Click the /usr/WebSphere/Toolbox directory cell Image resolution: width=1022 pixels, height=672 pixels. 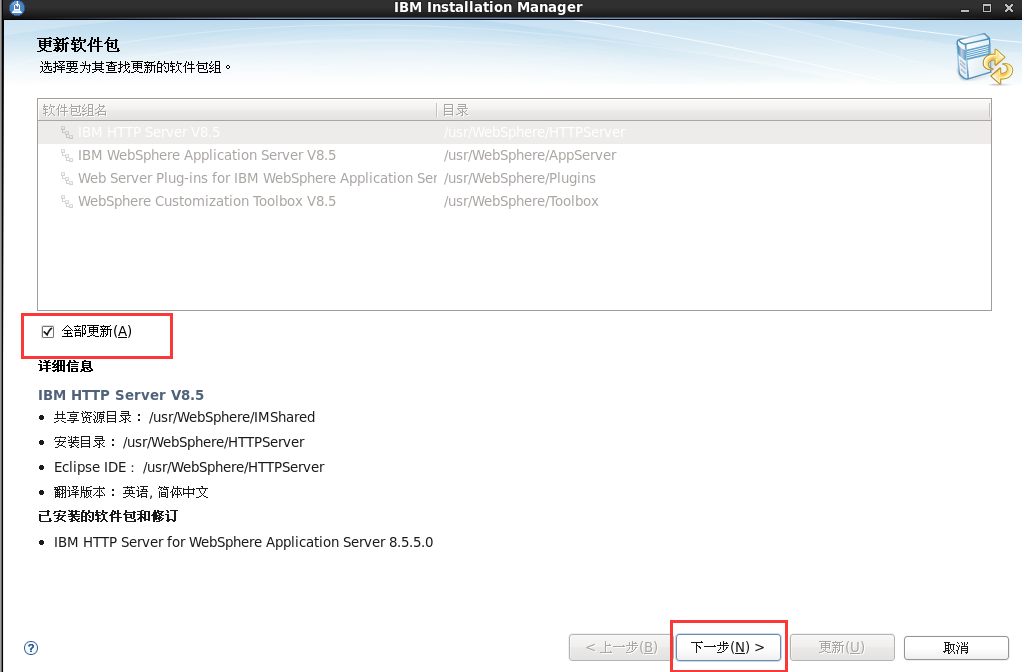tap(521, 201)
